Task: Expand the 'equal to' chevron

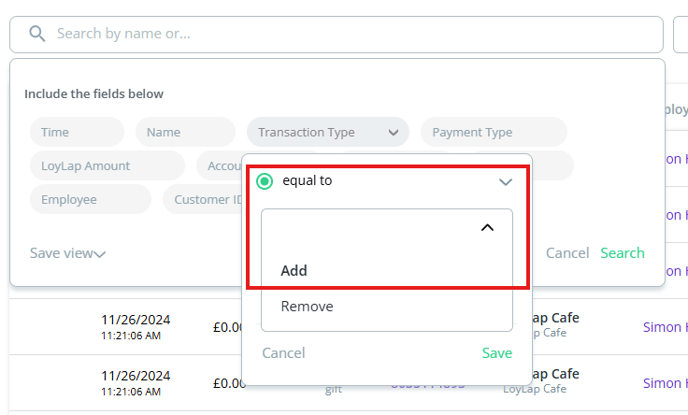Action: (x=505, y=182)
